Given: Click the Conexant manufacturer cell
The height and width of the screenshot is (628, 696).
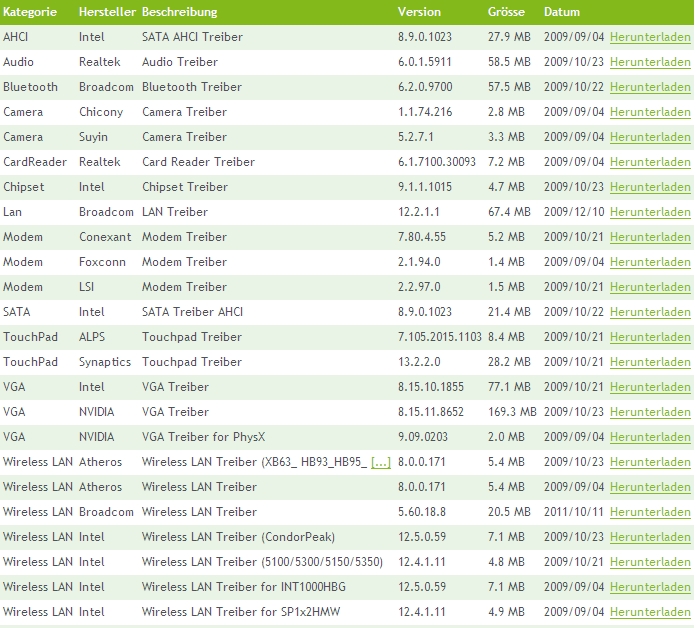Looking at the screenshot, I should pyautogui.click(x=105, y=237).
